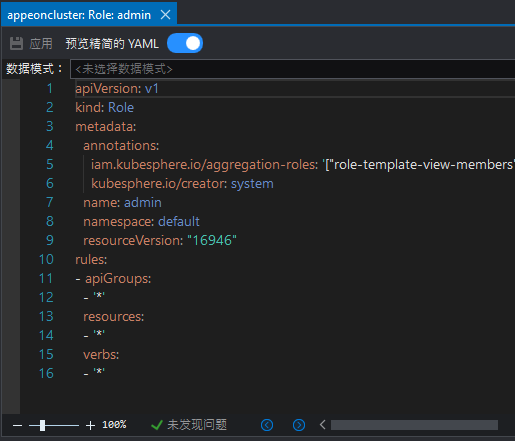515x441 pixels.
Task: Click the admin value on line 7
Action: (143, 203)
